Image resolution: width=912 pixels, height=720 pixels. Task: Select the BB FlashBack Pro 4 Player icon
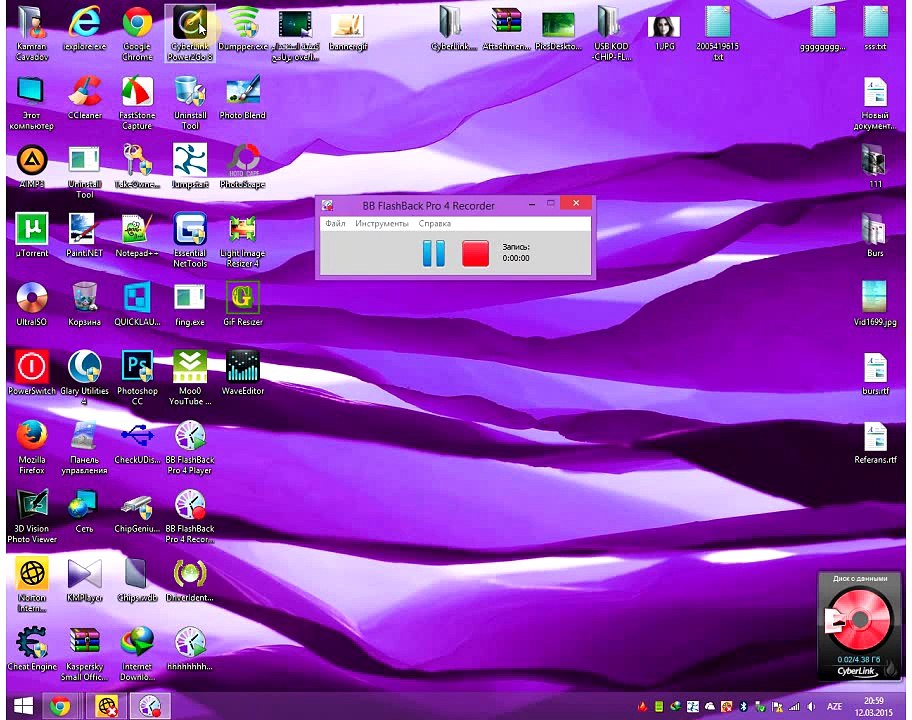tap(190, 447)
